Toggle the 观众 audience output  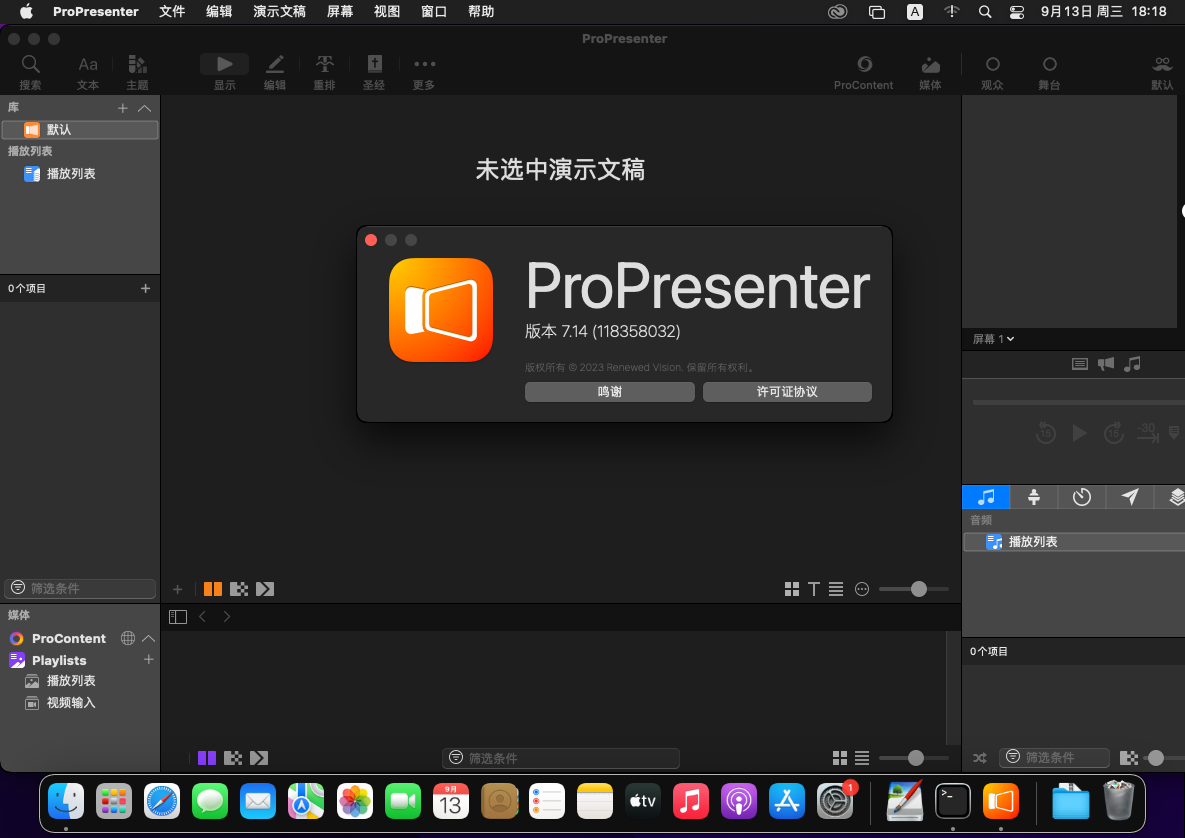[x=992, y=72]
